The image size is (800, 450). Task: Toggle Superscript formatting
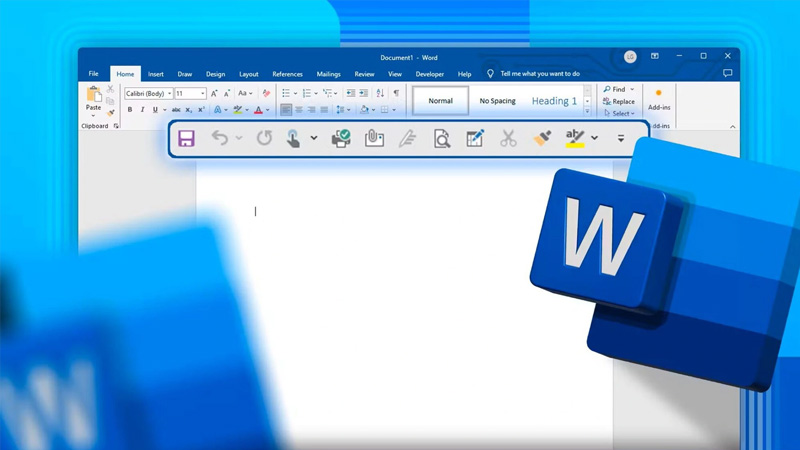[x=202, y=110]
